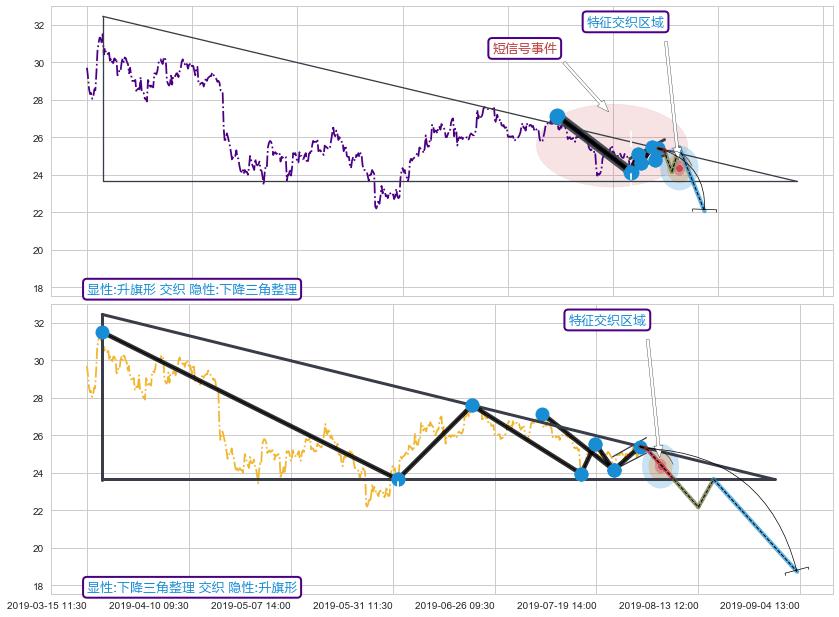Select 特征交织区域 label in top chart
The height and width of the screenshot is (617, 839).
coord(625,22)
